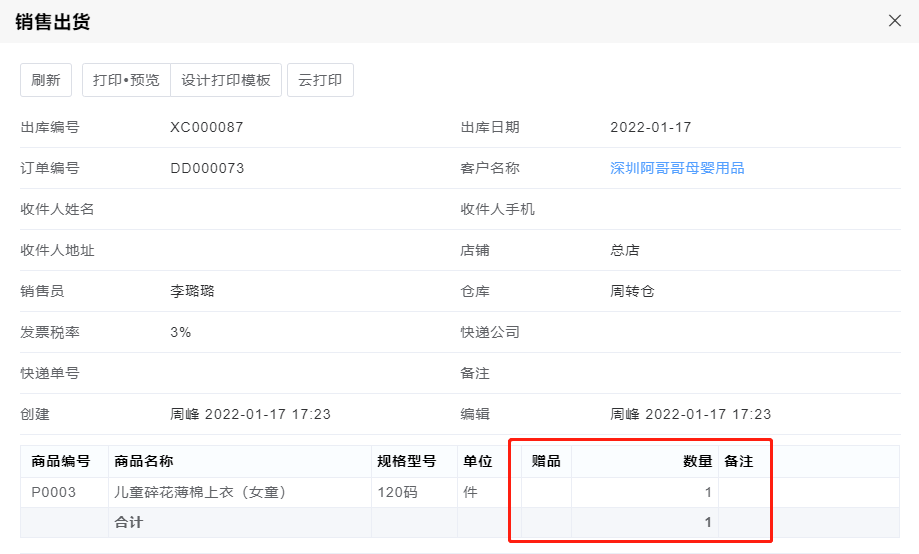This screenshot has height=554, width=919.
Task: Click the 合计 total row label
Action: pyautogui.click(x=128, y=522)
